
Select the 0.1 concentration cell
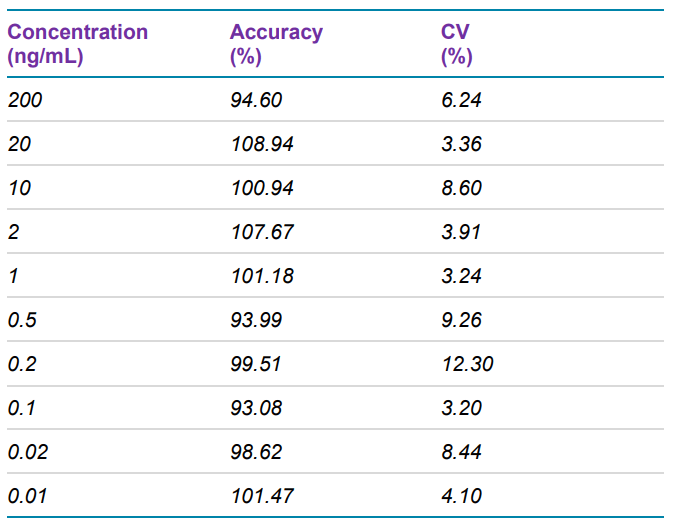21,408
